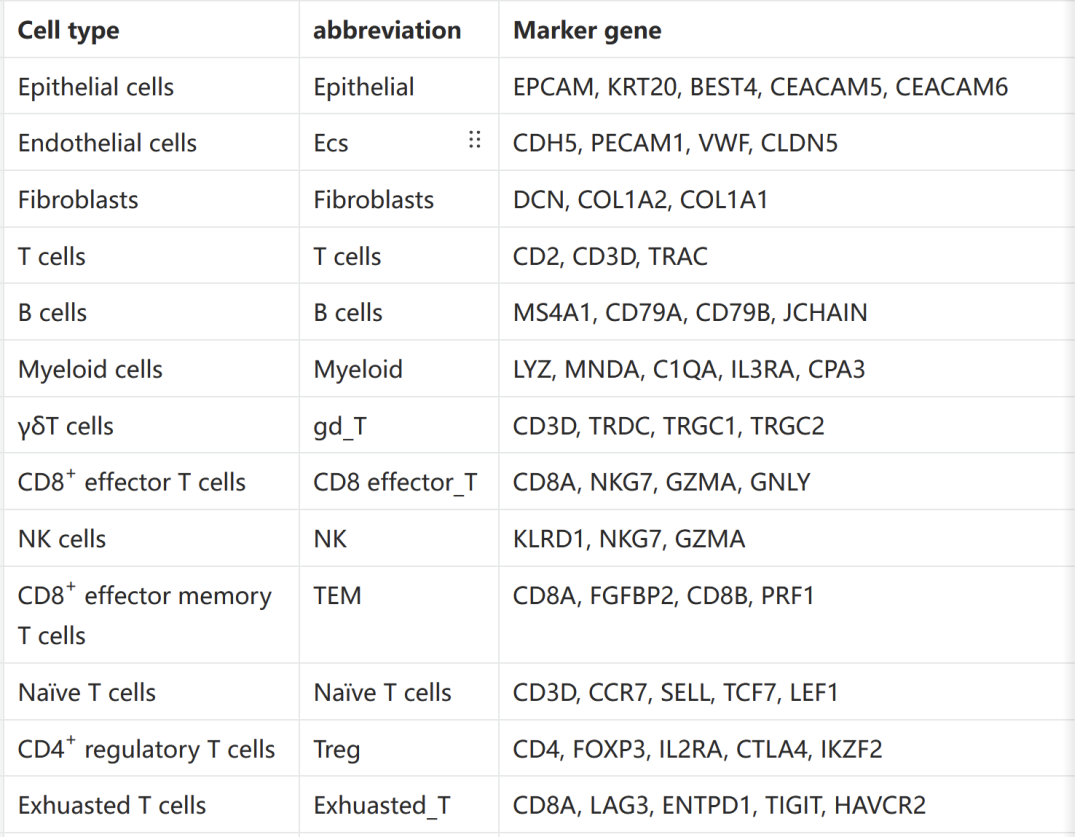Select the CD2, CD3D, TRAC cell
This screenshot has width=1080, height=837.
(610, 257)
